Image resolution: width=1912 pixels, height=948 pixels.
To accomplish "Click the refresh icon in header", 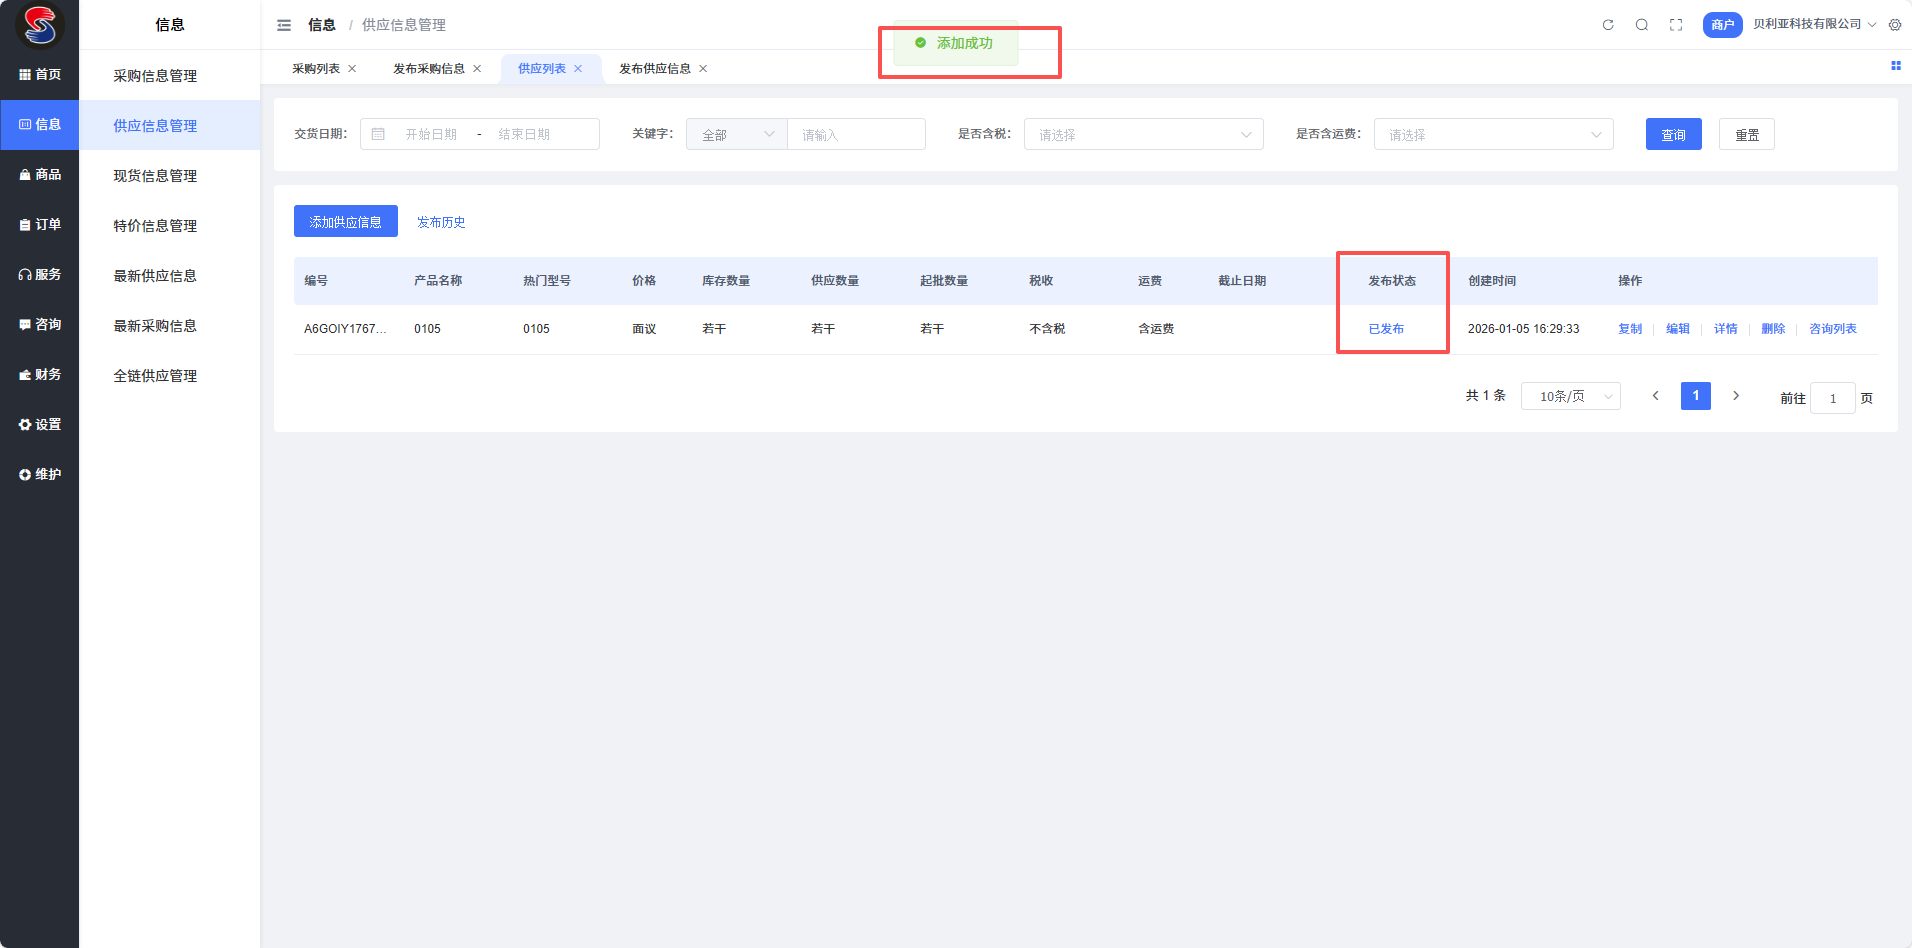I will pos(1608,25).
